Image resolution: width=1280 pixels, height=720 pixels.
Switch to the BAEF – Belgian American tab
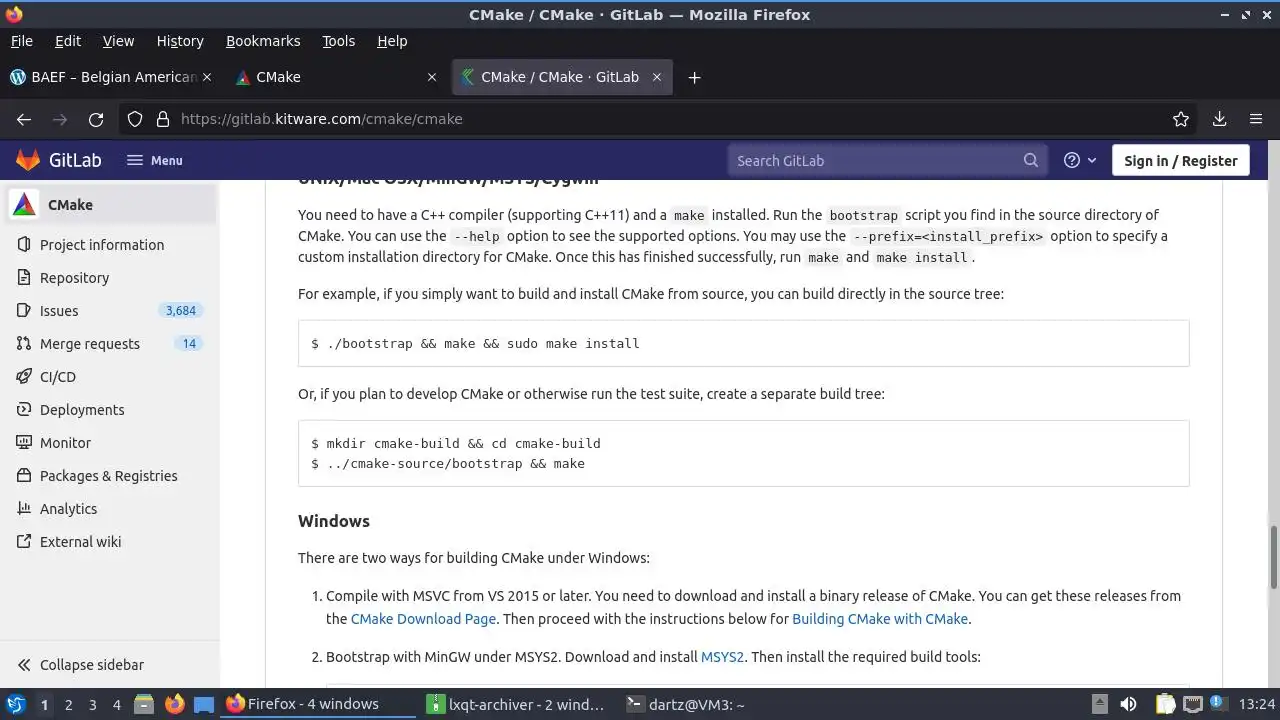[x=110, y=77]
